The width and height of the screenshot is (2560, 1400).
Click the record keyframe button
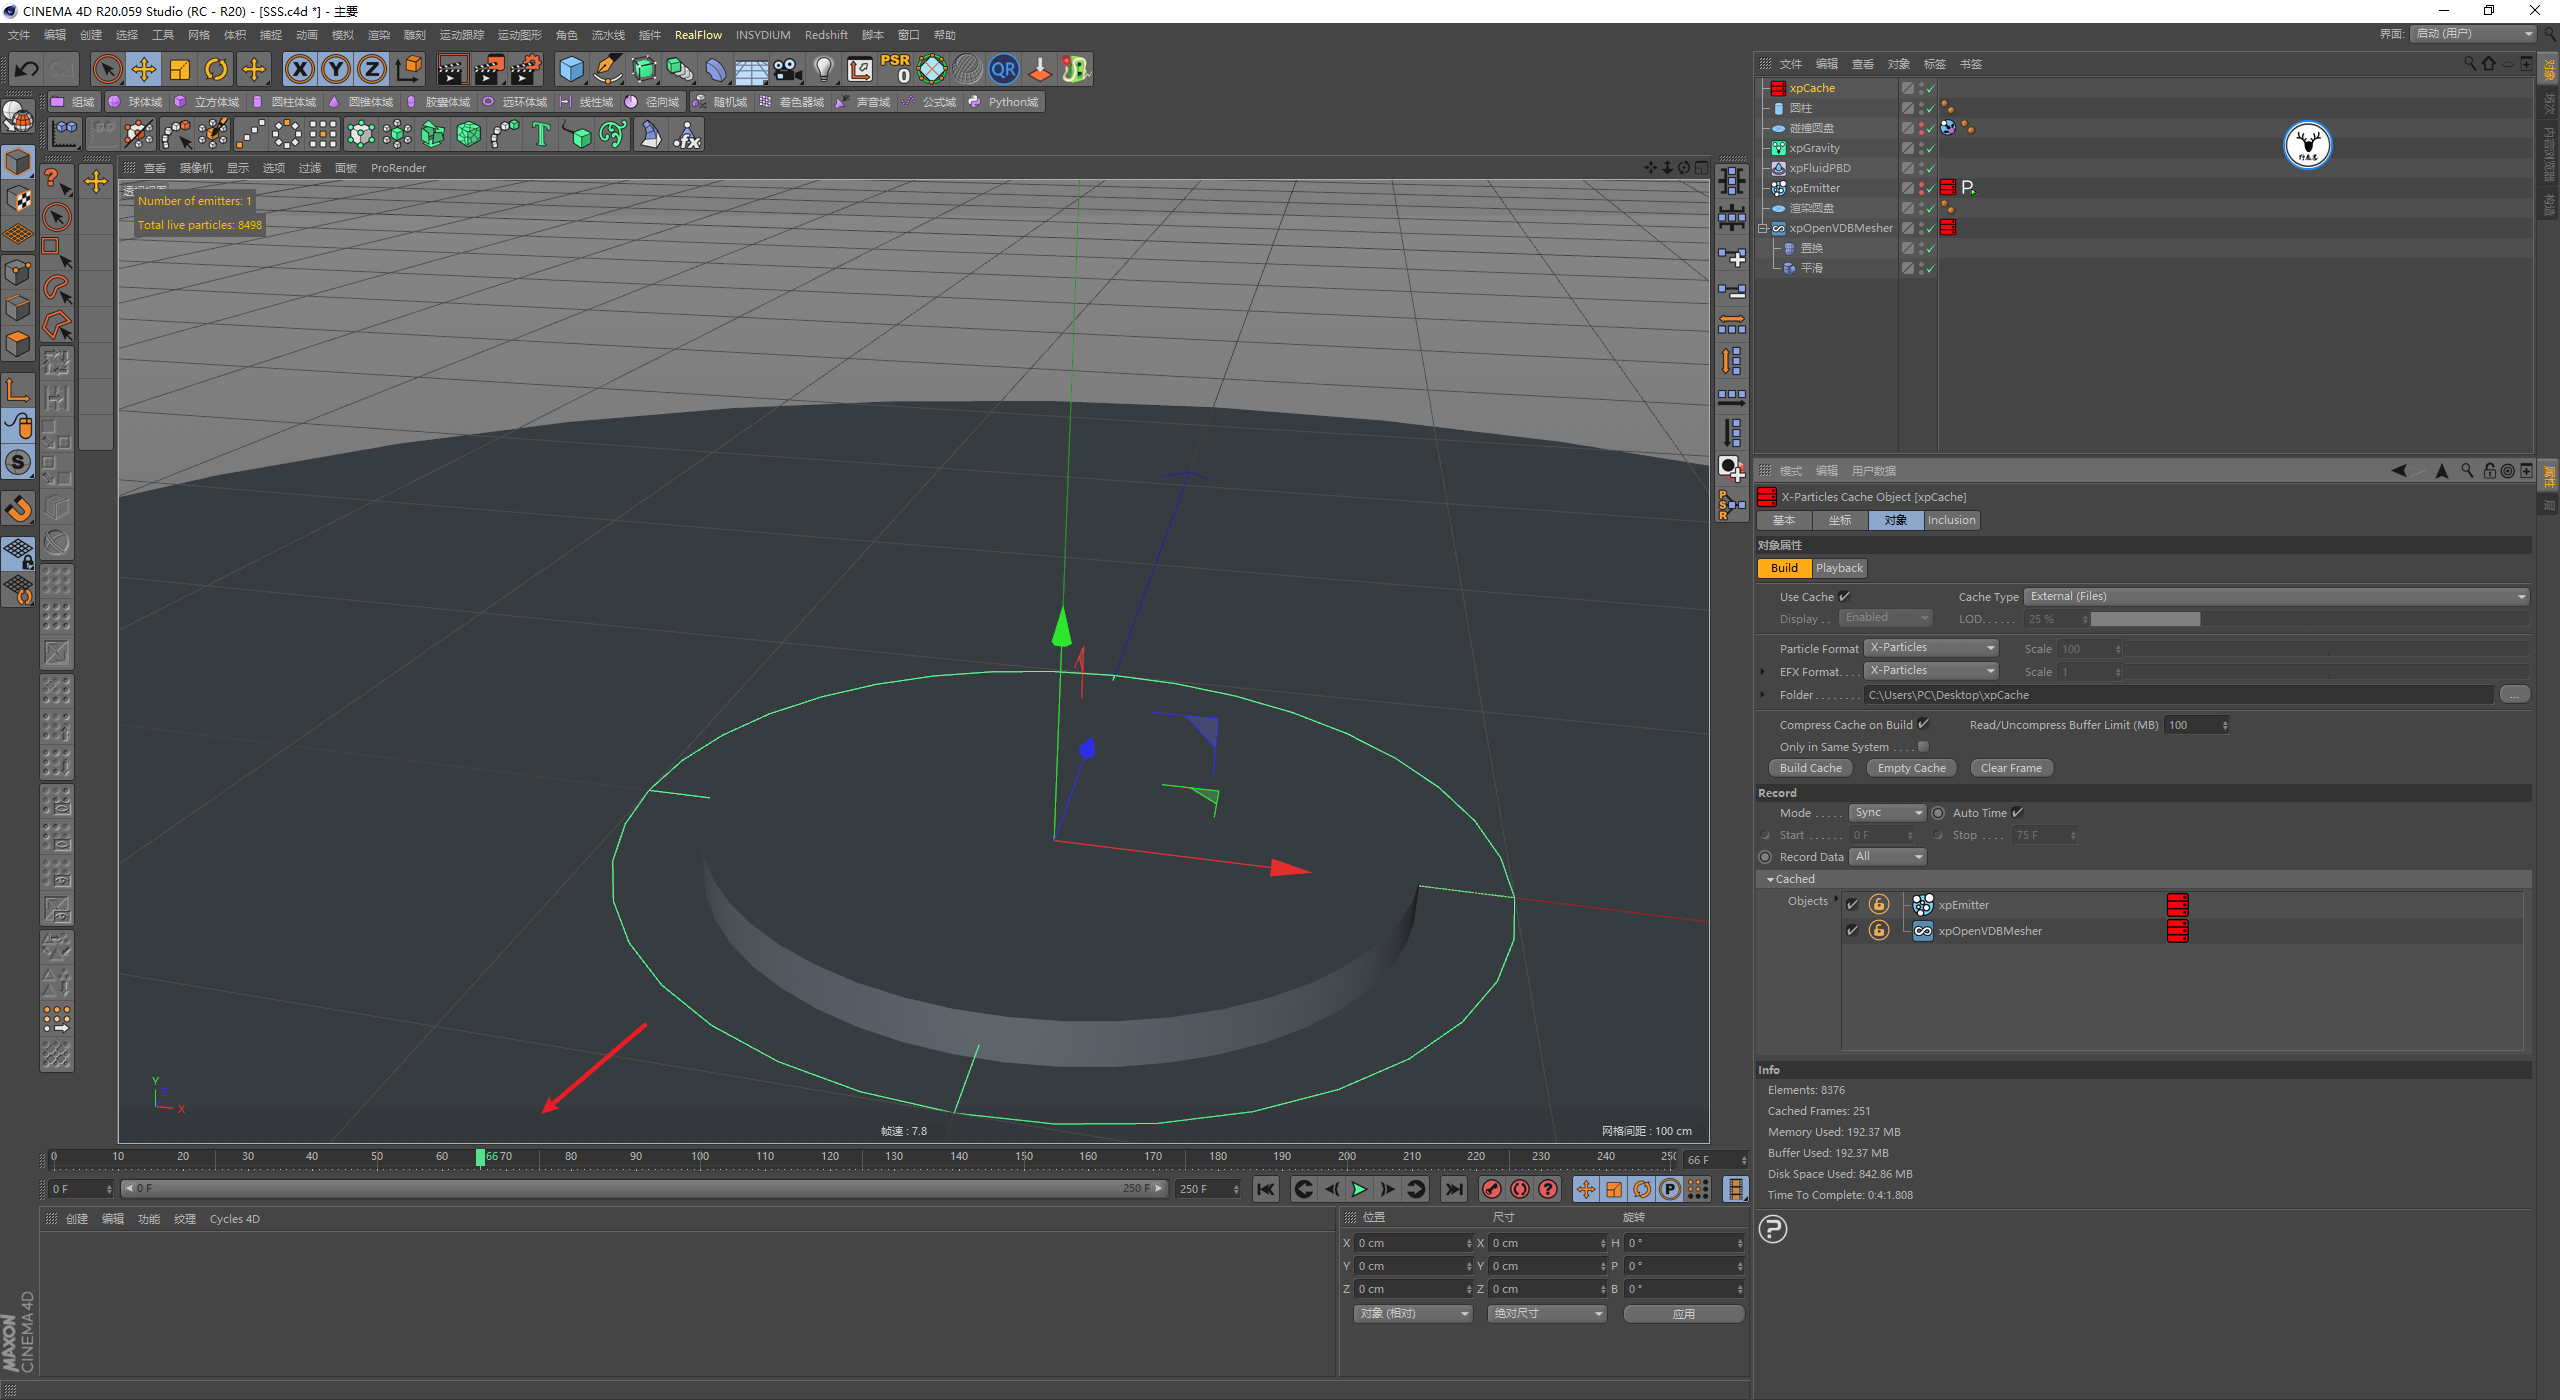pyautogui.click(x=1492, y=1189)
